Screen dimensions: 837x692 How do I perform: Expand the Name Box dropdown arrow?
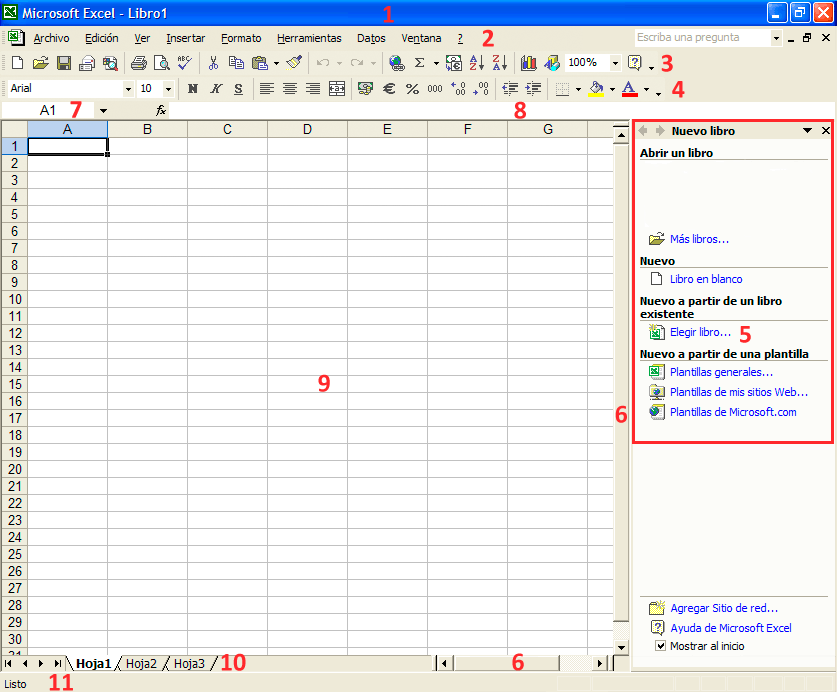[x=103, y=111]
